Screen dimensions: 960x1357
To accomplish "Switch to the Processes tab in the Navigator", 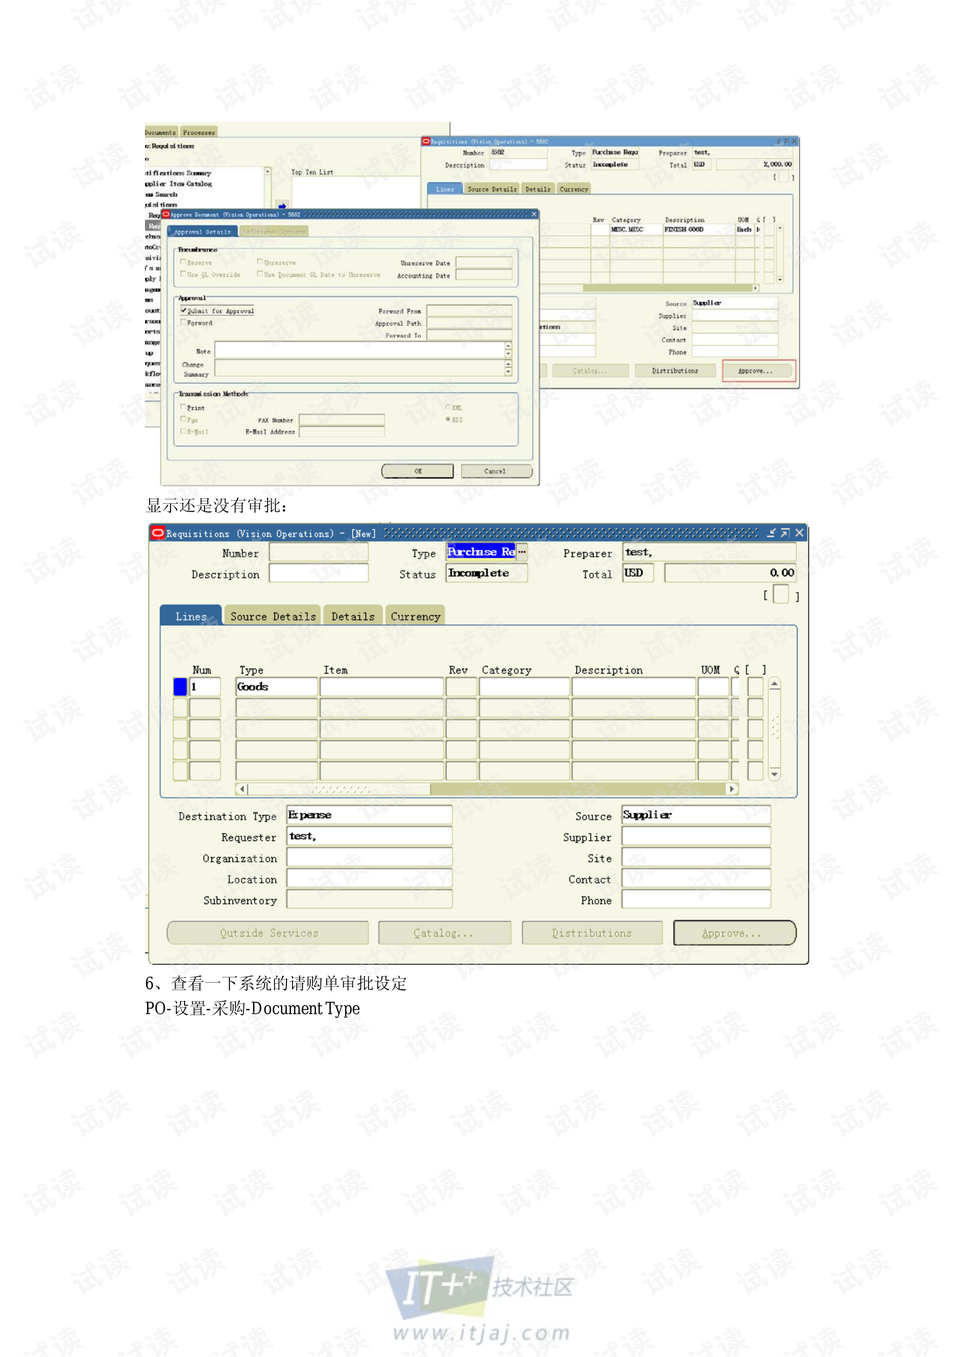I will point(198,132).
